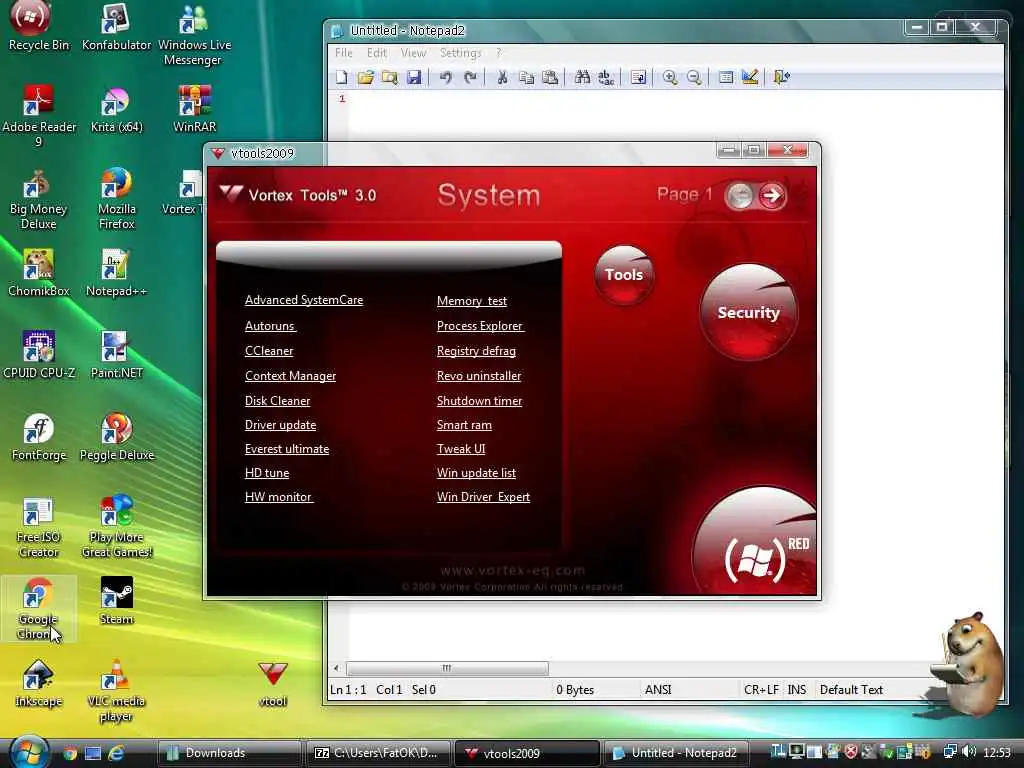Click the Win Driver Expert link
The image size is (1024, 768).
[x=484, y=497]
